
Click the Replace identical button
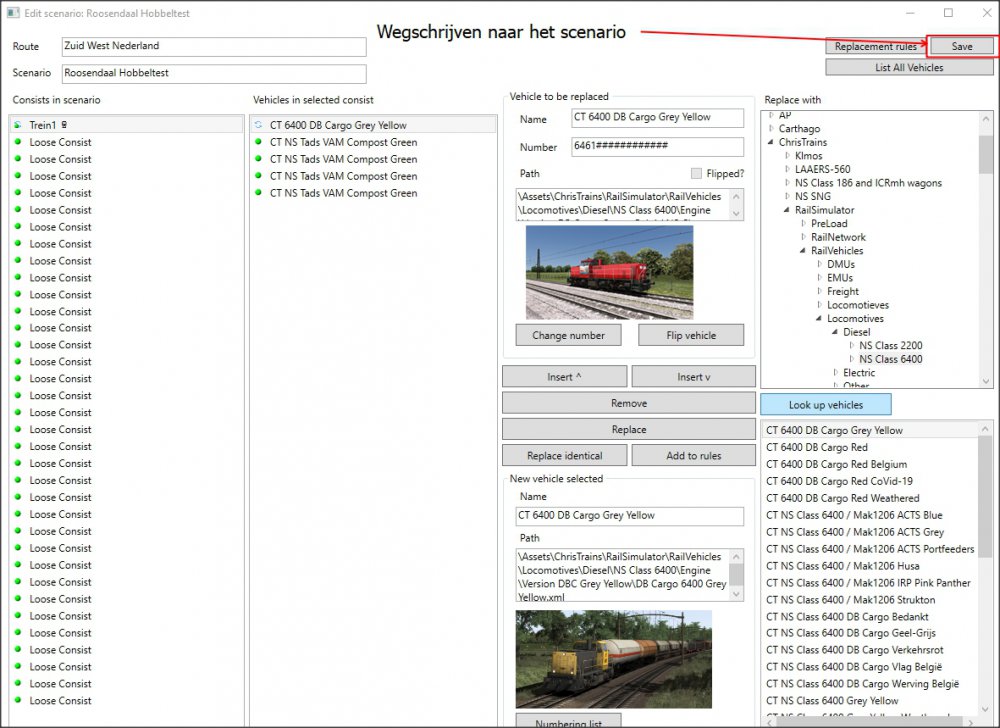tap(564, 456)
